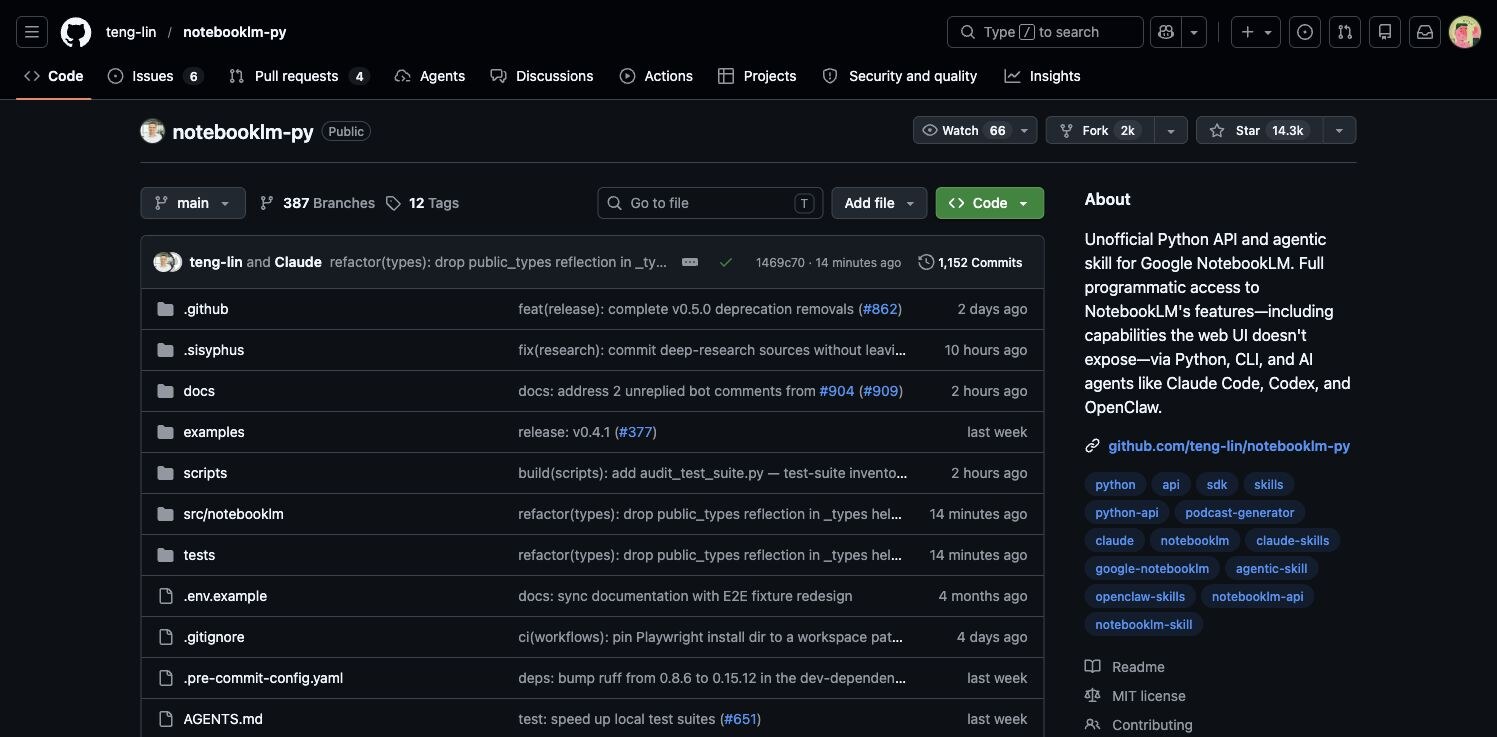The height and width of the screenshot is (737, 1497).
Task: Open the issues inbox icon in the header
Action: coord(1305,32)
